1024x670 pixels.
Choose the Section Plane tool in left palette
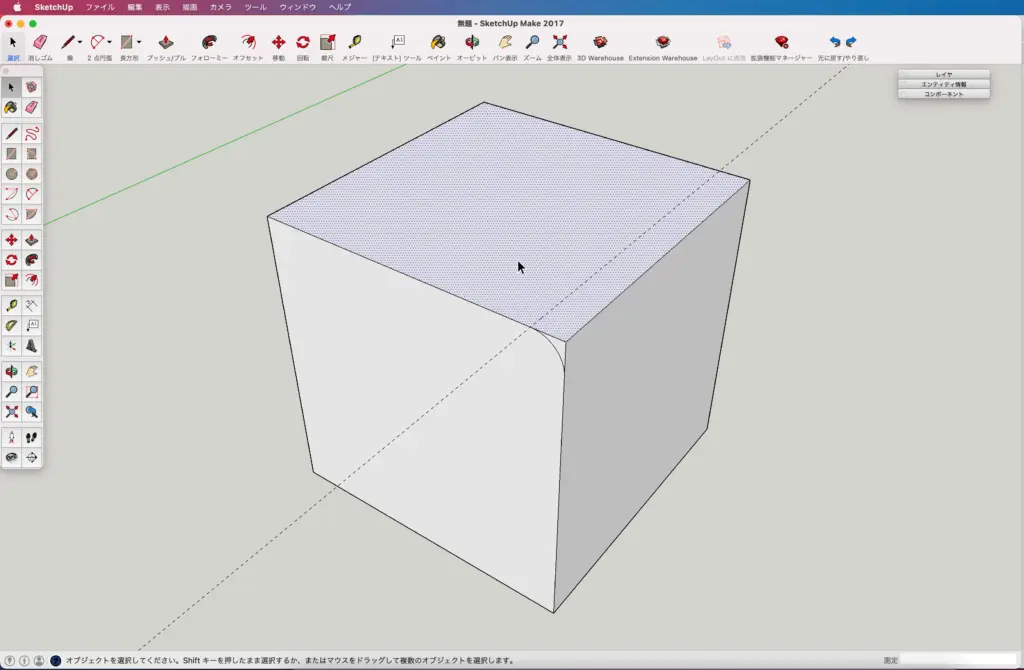coord(31,457)
